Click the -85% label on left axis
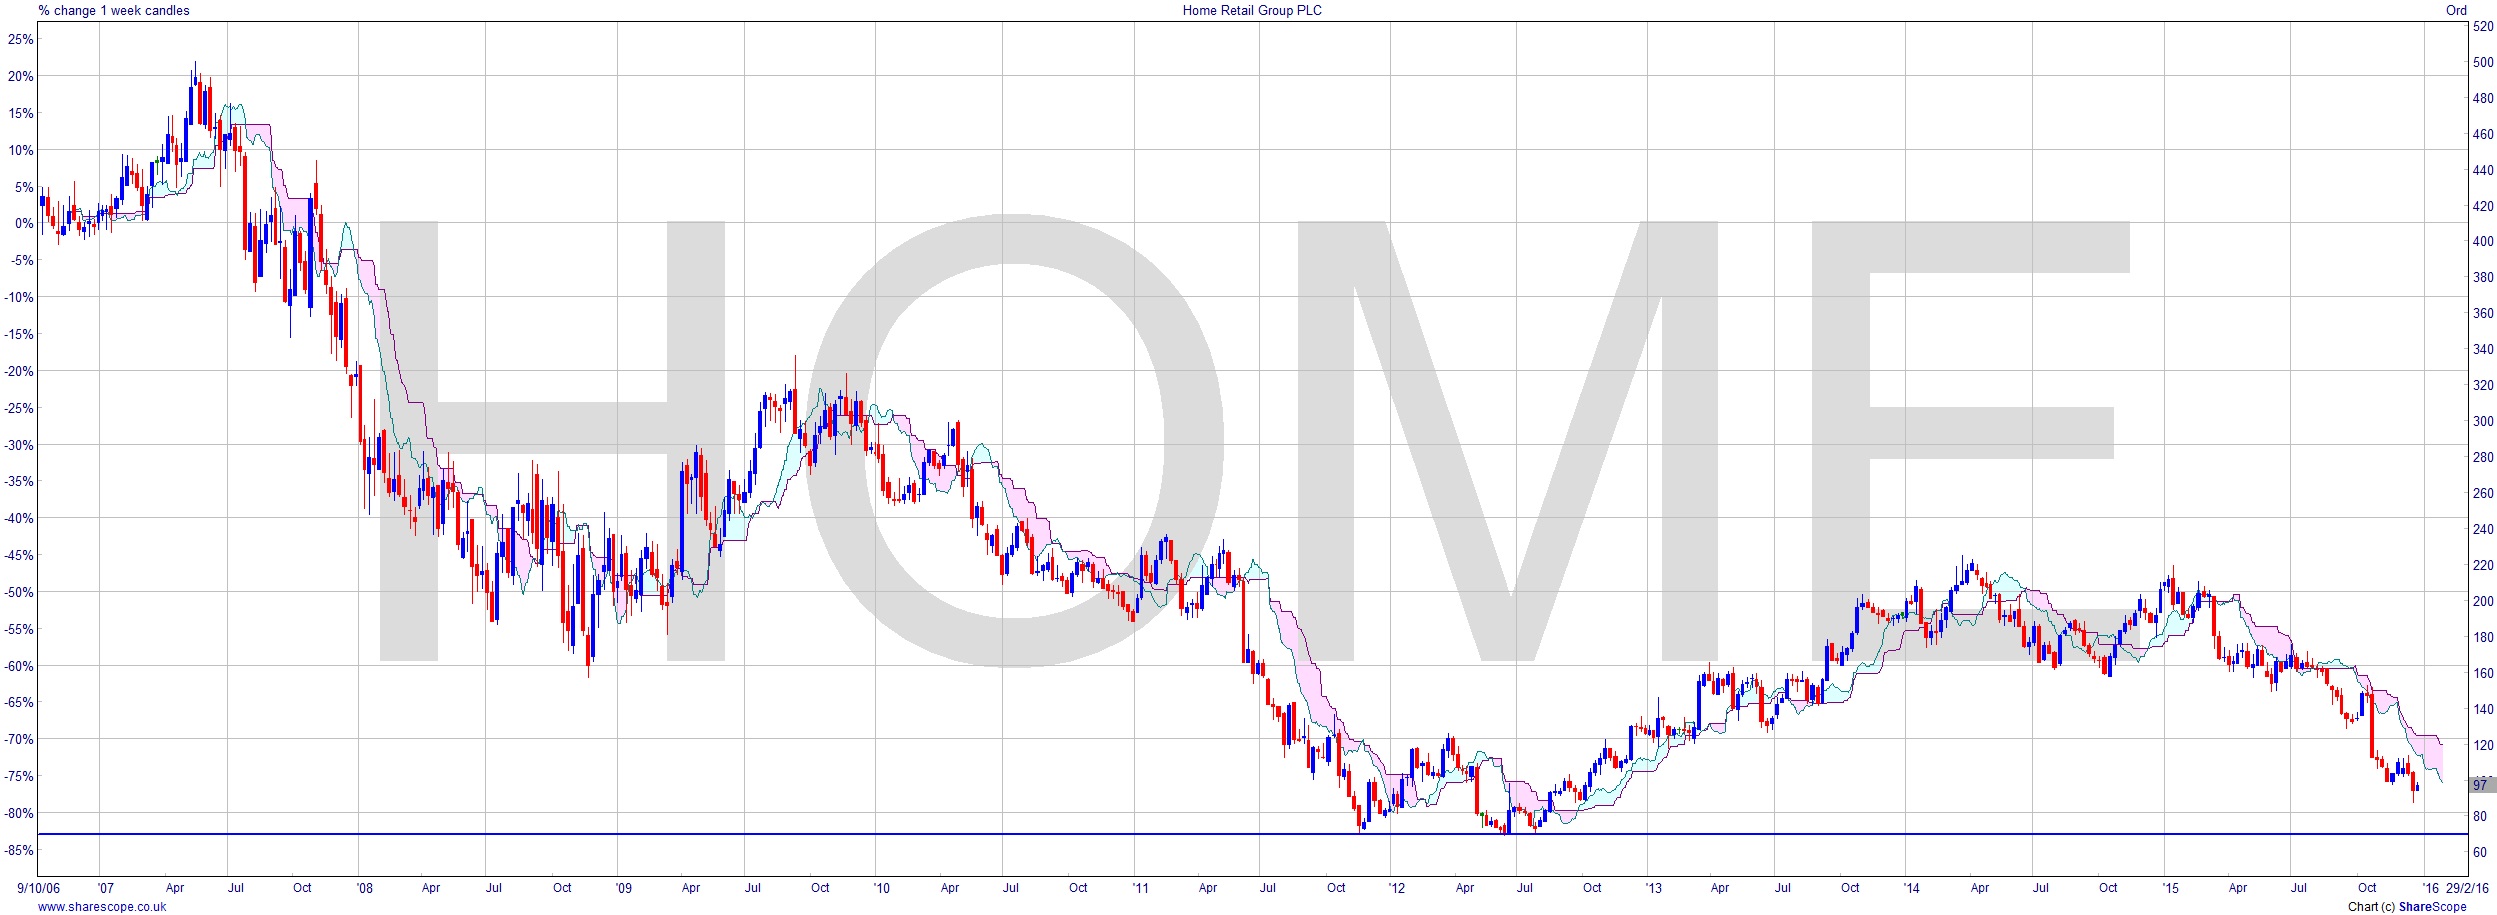The image size is (2497, 915). [x=20, y=850]
